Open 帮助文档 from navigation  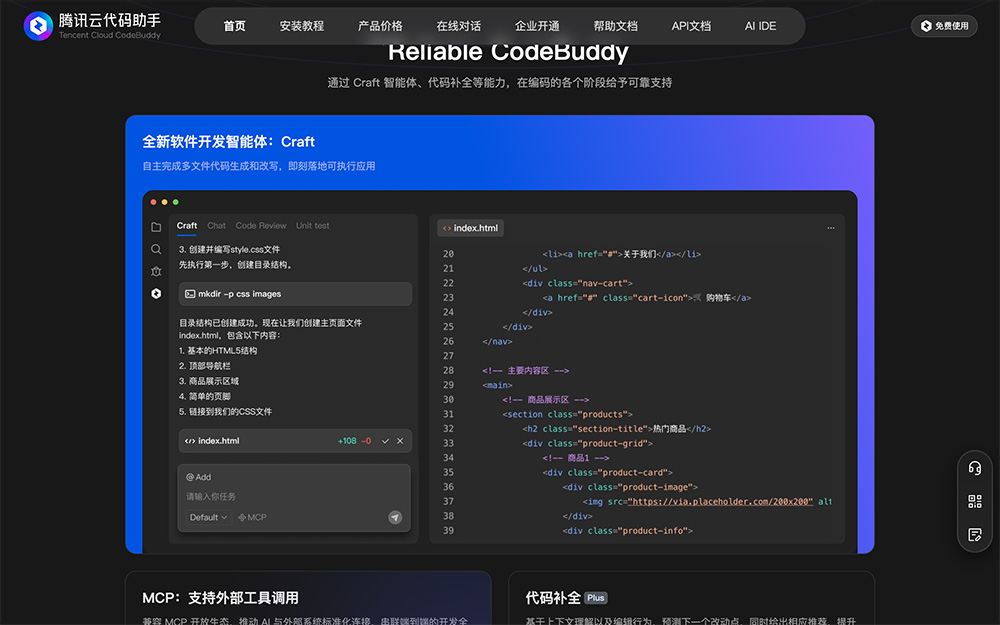(615, 26)
